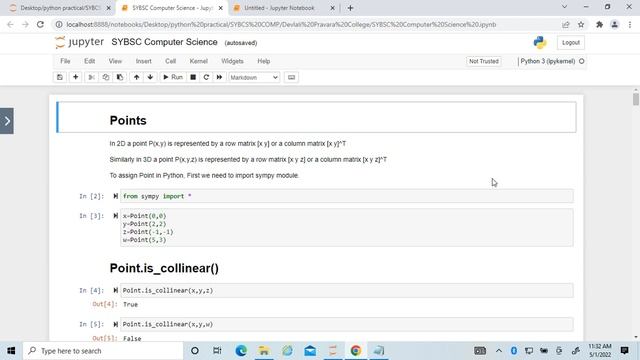640x360 pixels.
Task: Click the taskbar search box
Action: click(103, 351)
